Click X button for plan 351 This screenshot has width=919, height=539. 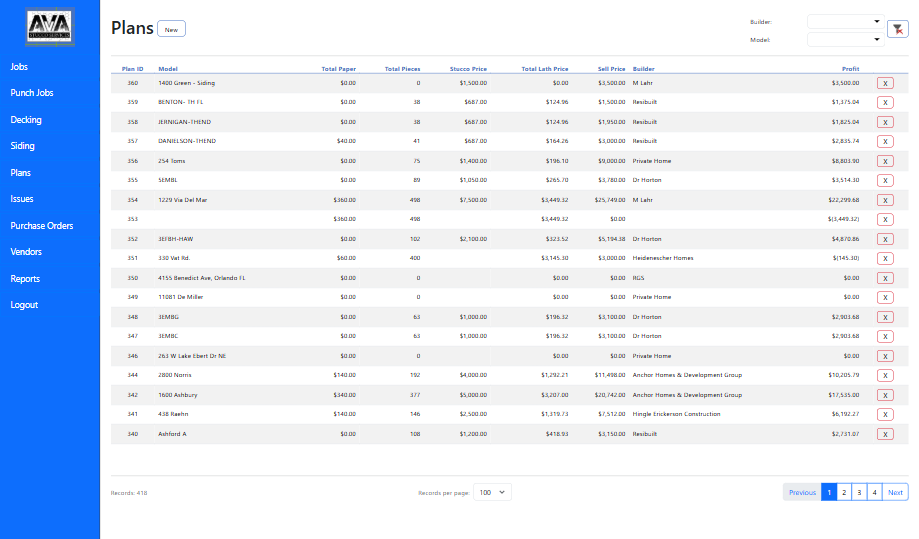(884, 259)
